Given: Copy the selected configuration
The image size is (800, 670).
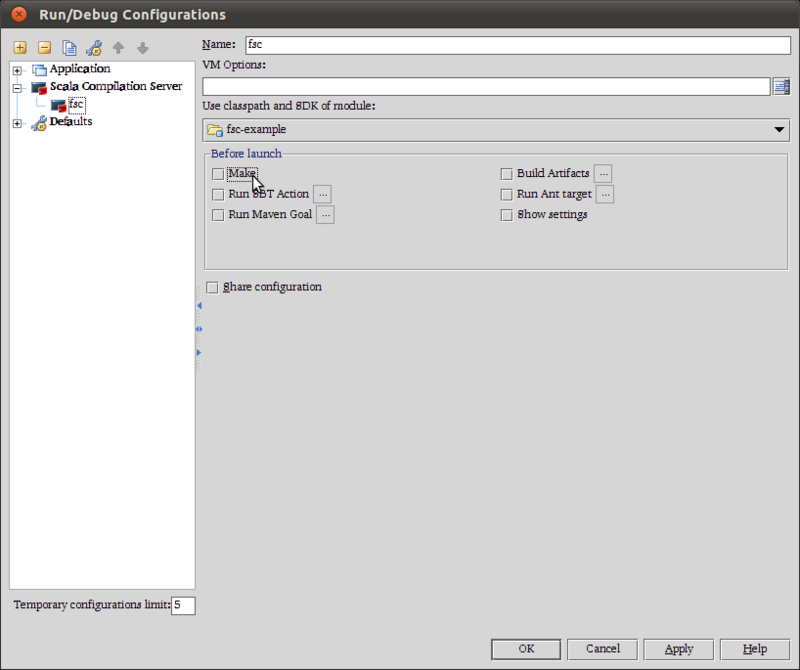Looking at the screenshot, I should click(x=69, y=47).
